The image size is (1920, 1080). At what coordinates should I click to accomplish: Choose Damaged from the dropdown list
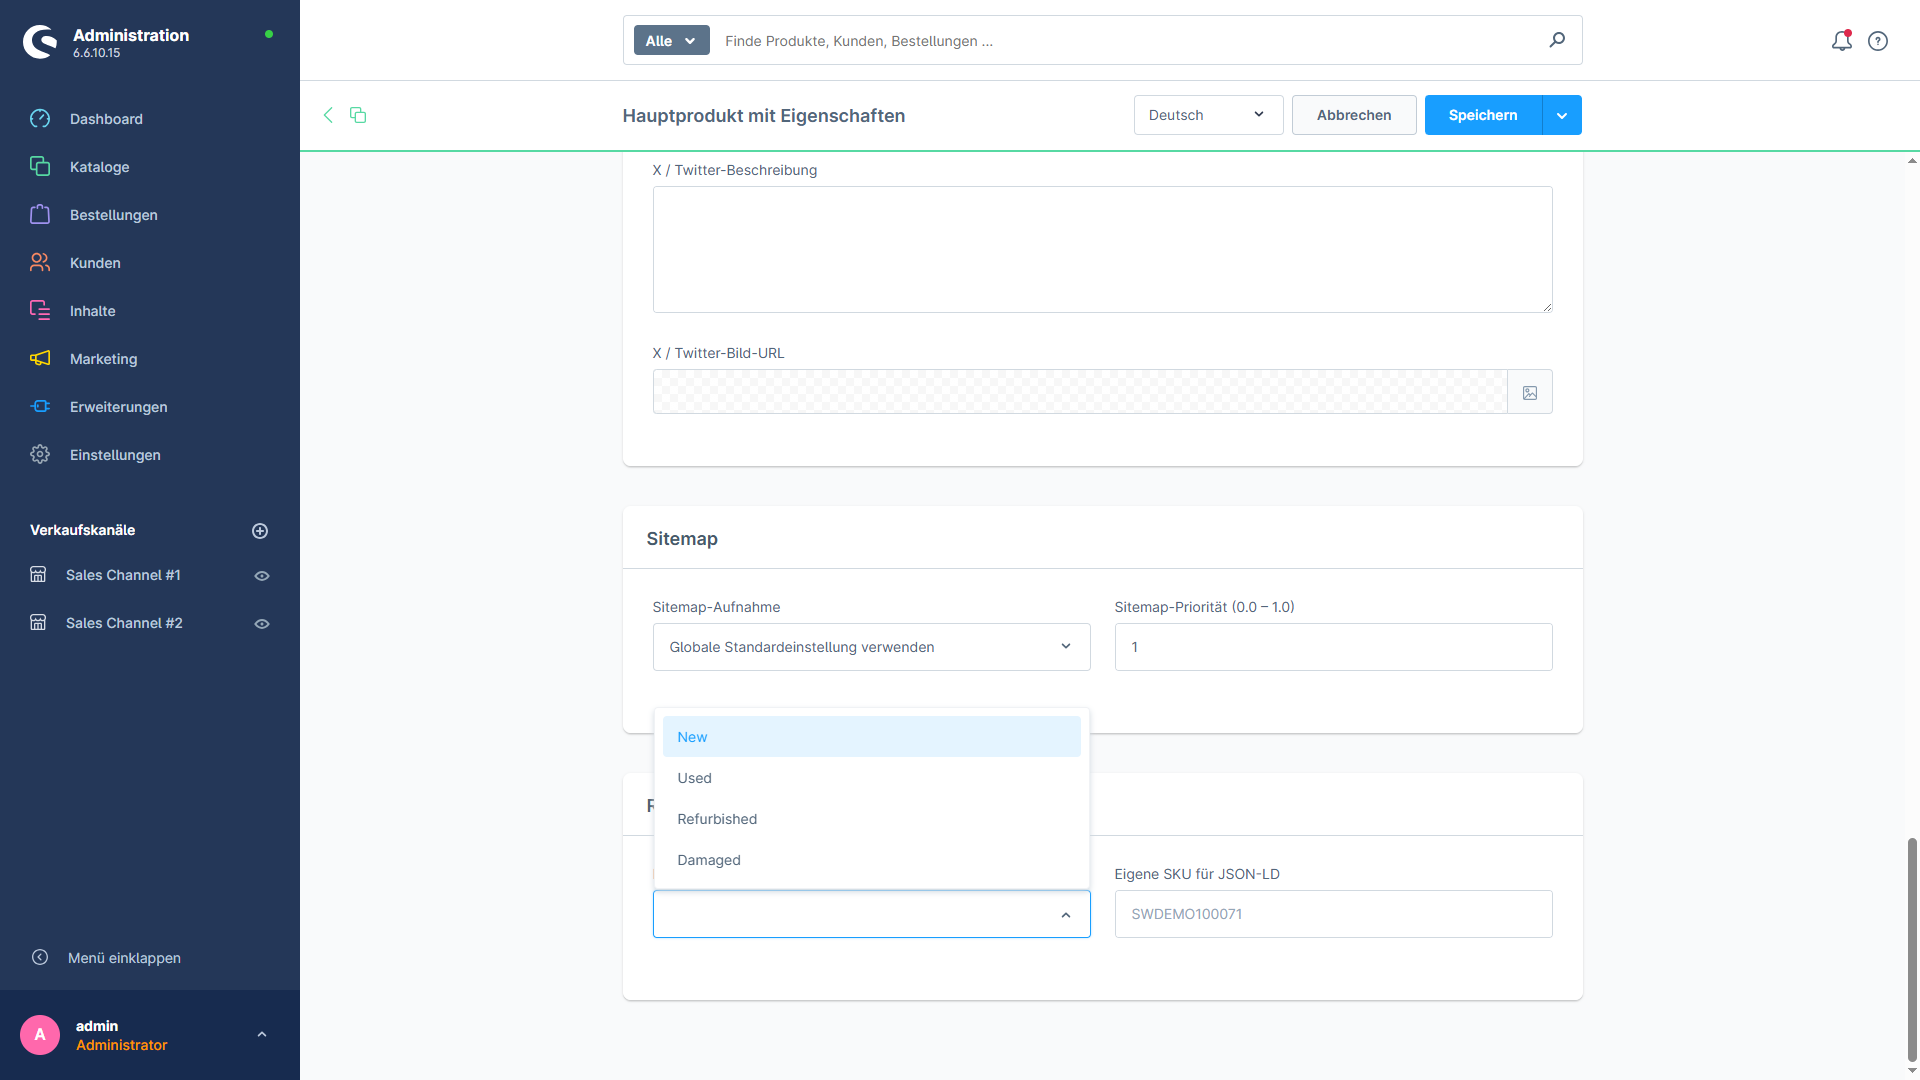click(x=709, y=860)
